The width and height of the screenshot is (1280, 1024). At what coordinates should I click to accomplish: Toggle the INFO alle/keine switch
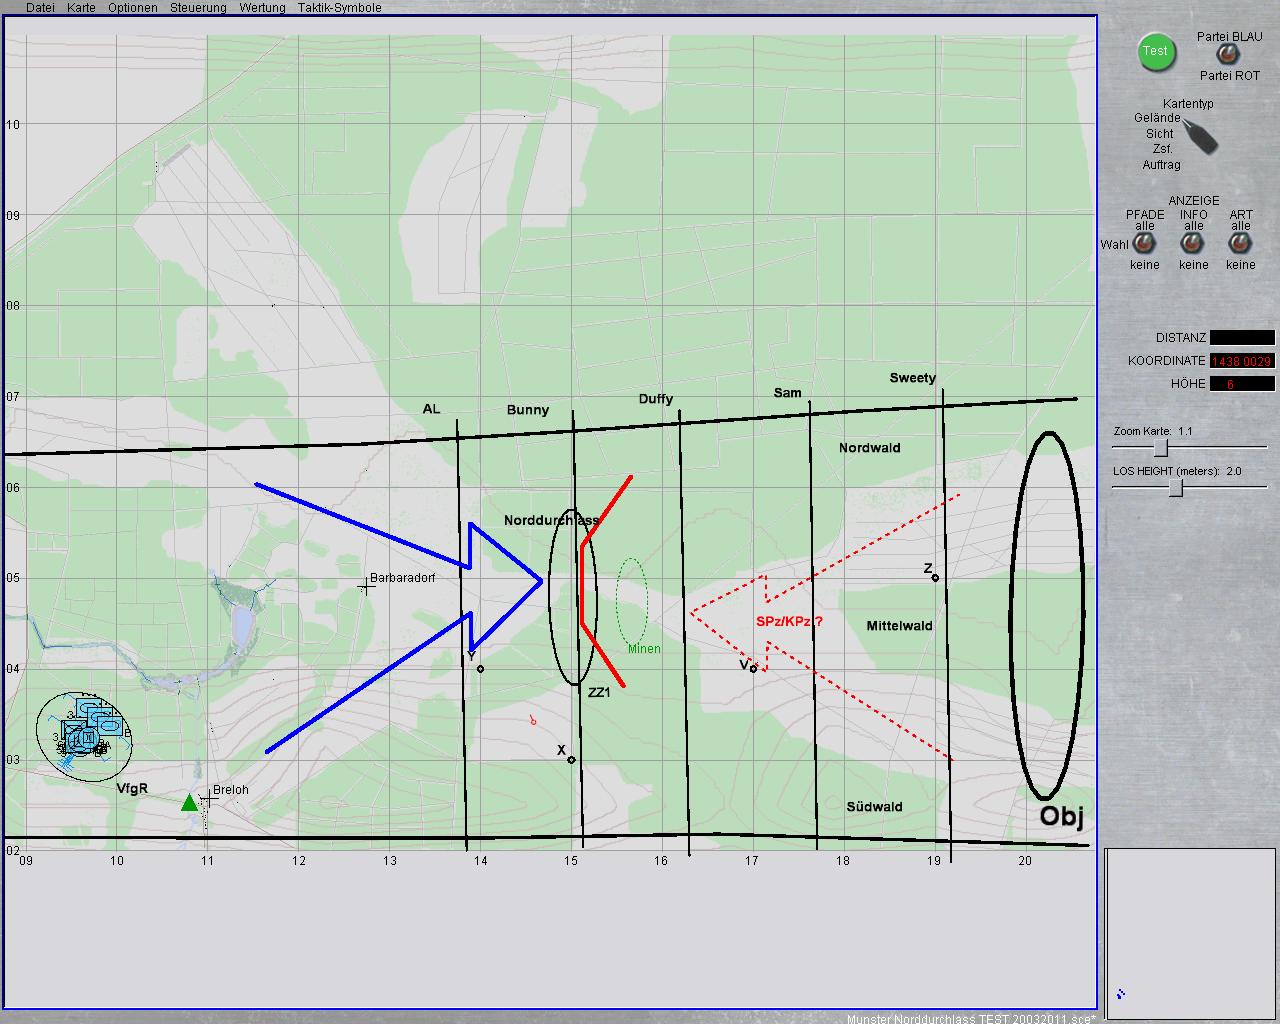(1193, 245)
